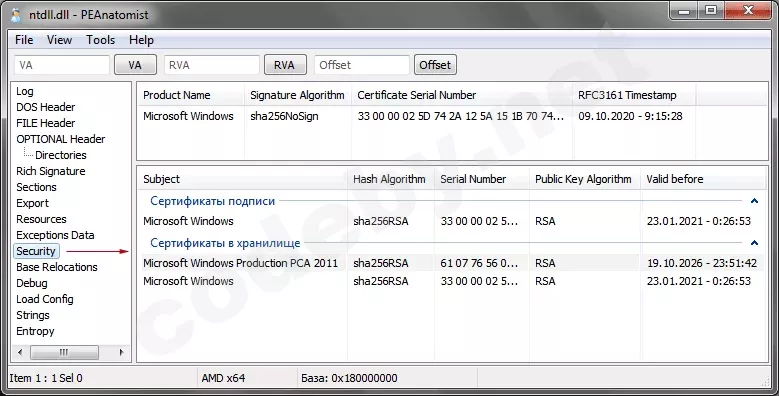Viewport: 779px width, 396px height.
Task: Click AMD x64 in status bar
Action: coord(223,378)
